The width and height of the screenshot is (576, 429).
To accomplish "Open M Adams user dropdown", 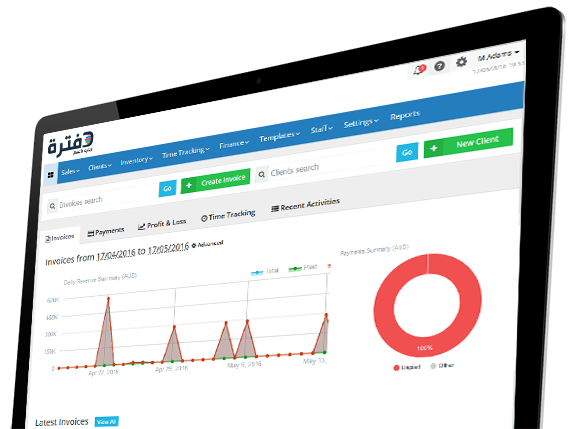I will [499, 56].
